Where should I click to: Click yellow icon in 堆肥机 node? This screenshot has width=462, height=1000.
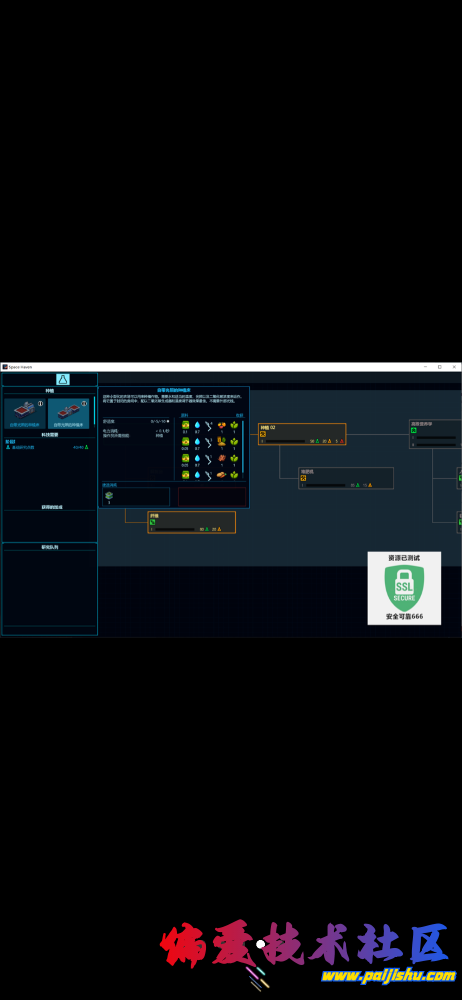pyautogui.click(x=303, y=478)
